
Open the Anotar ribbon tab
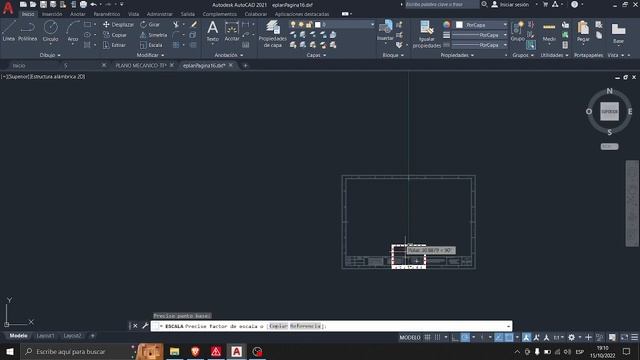click(78, 14)
